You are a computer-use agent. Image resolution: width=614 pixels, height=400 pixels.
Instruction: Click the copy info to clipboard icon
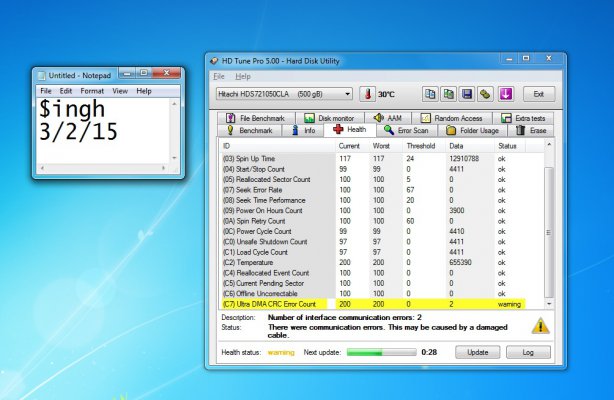[x=430, y=94]
